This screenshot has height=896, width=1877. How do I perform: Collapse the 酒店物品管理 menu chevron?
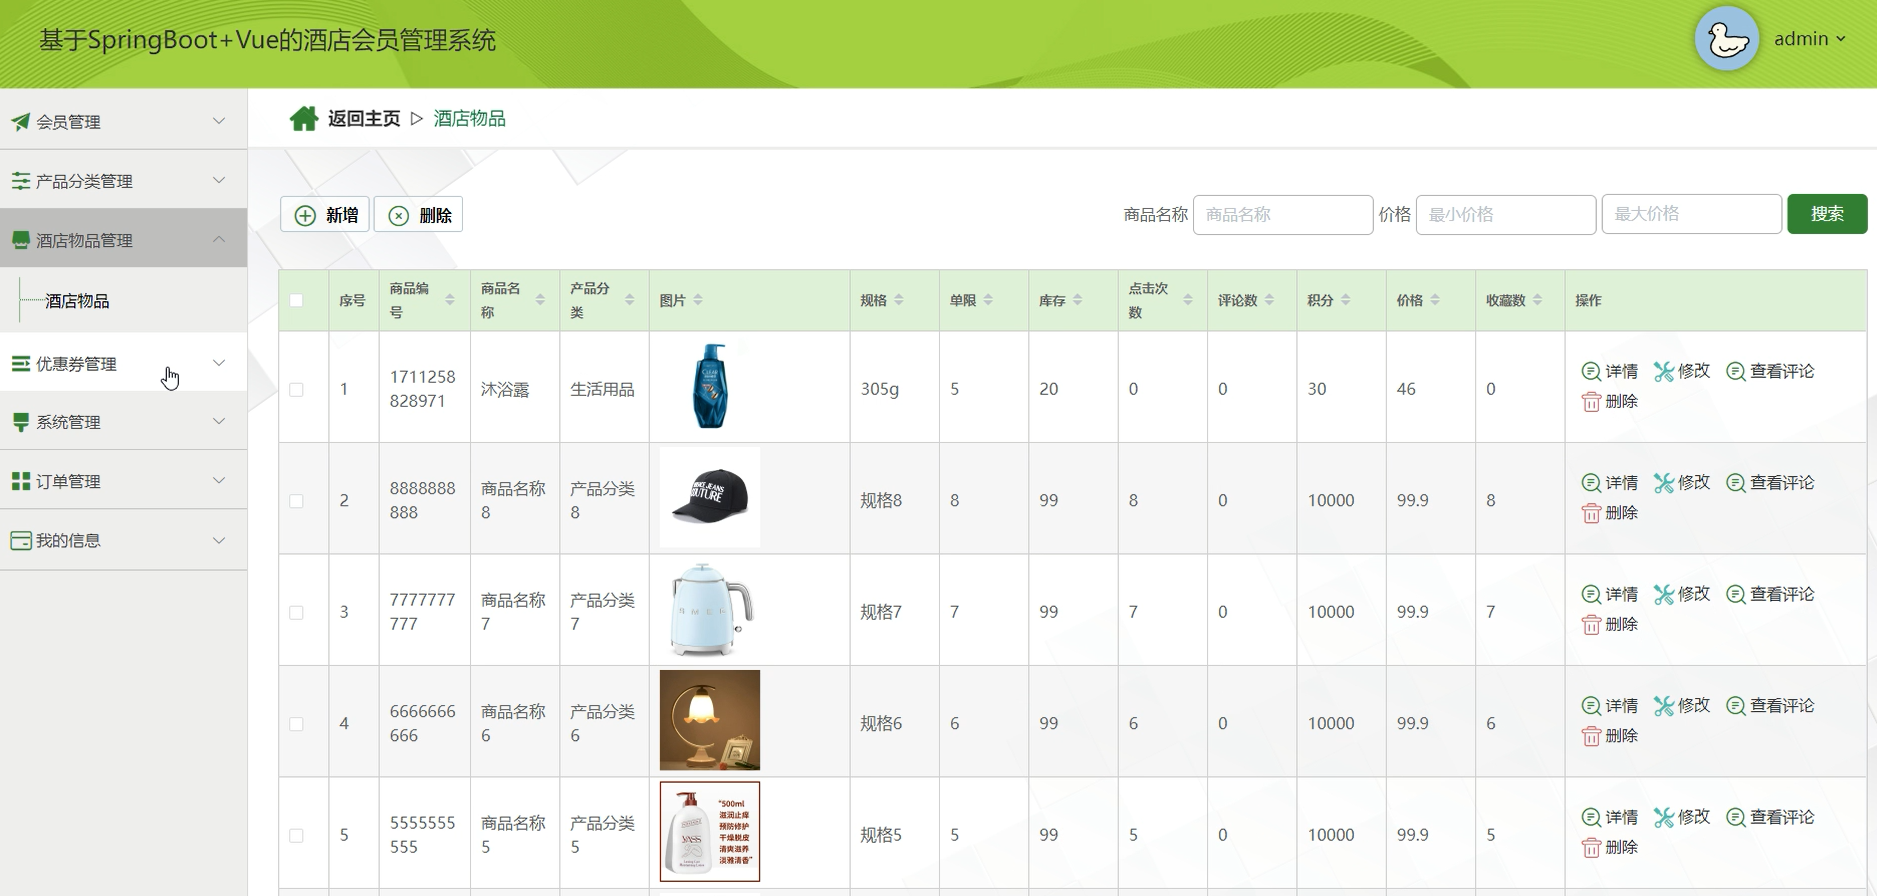(x=219, y=239)
